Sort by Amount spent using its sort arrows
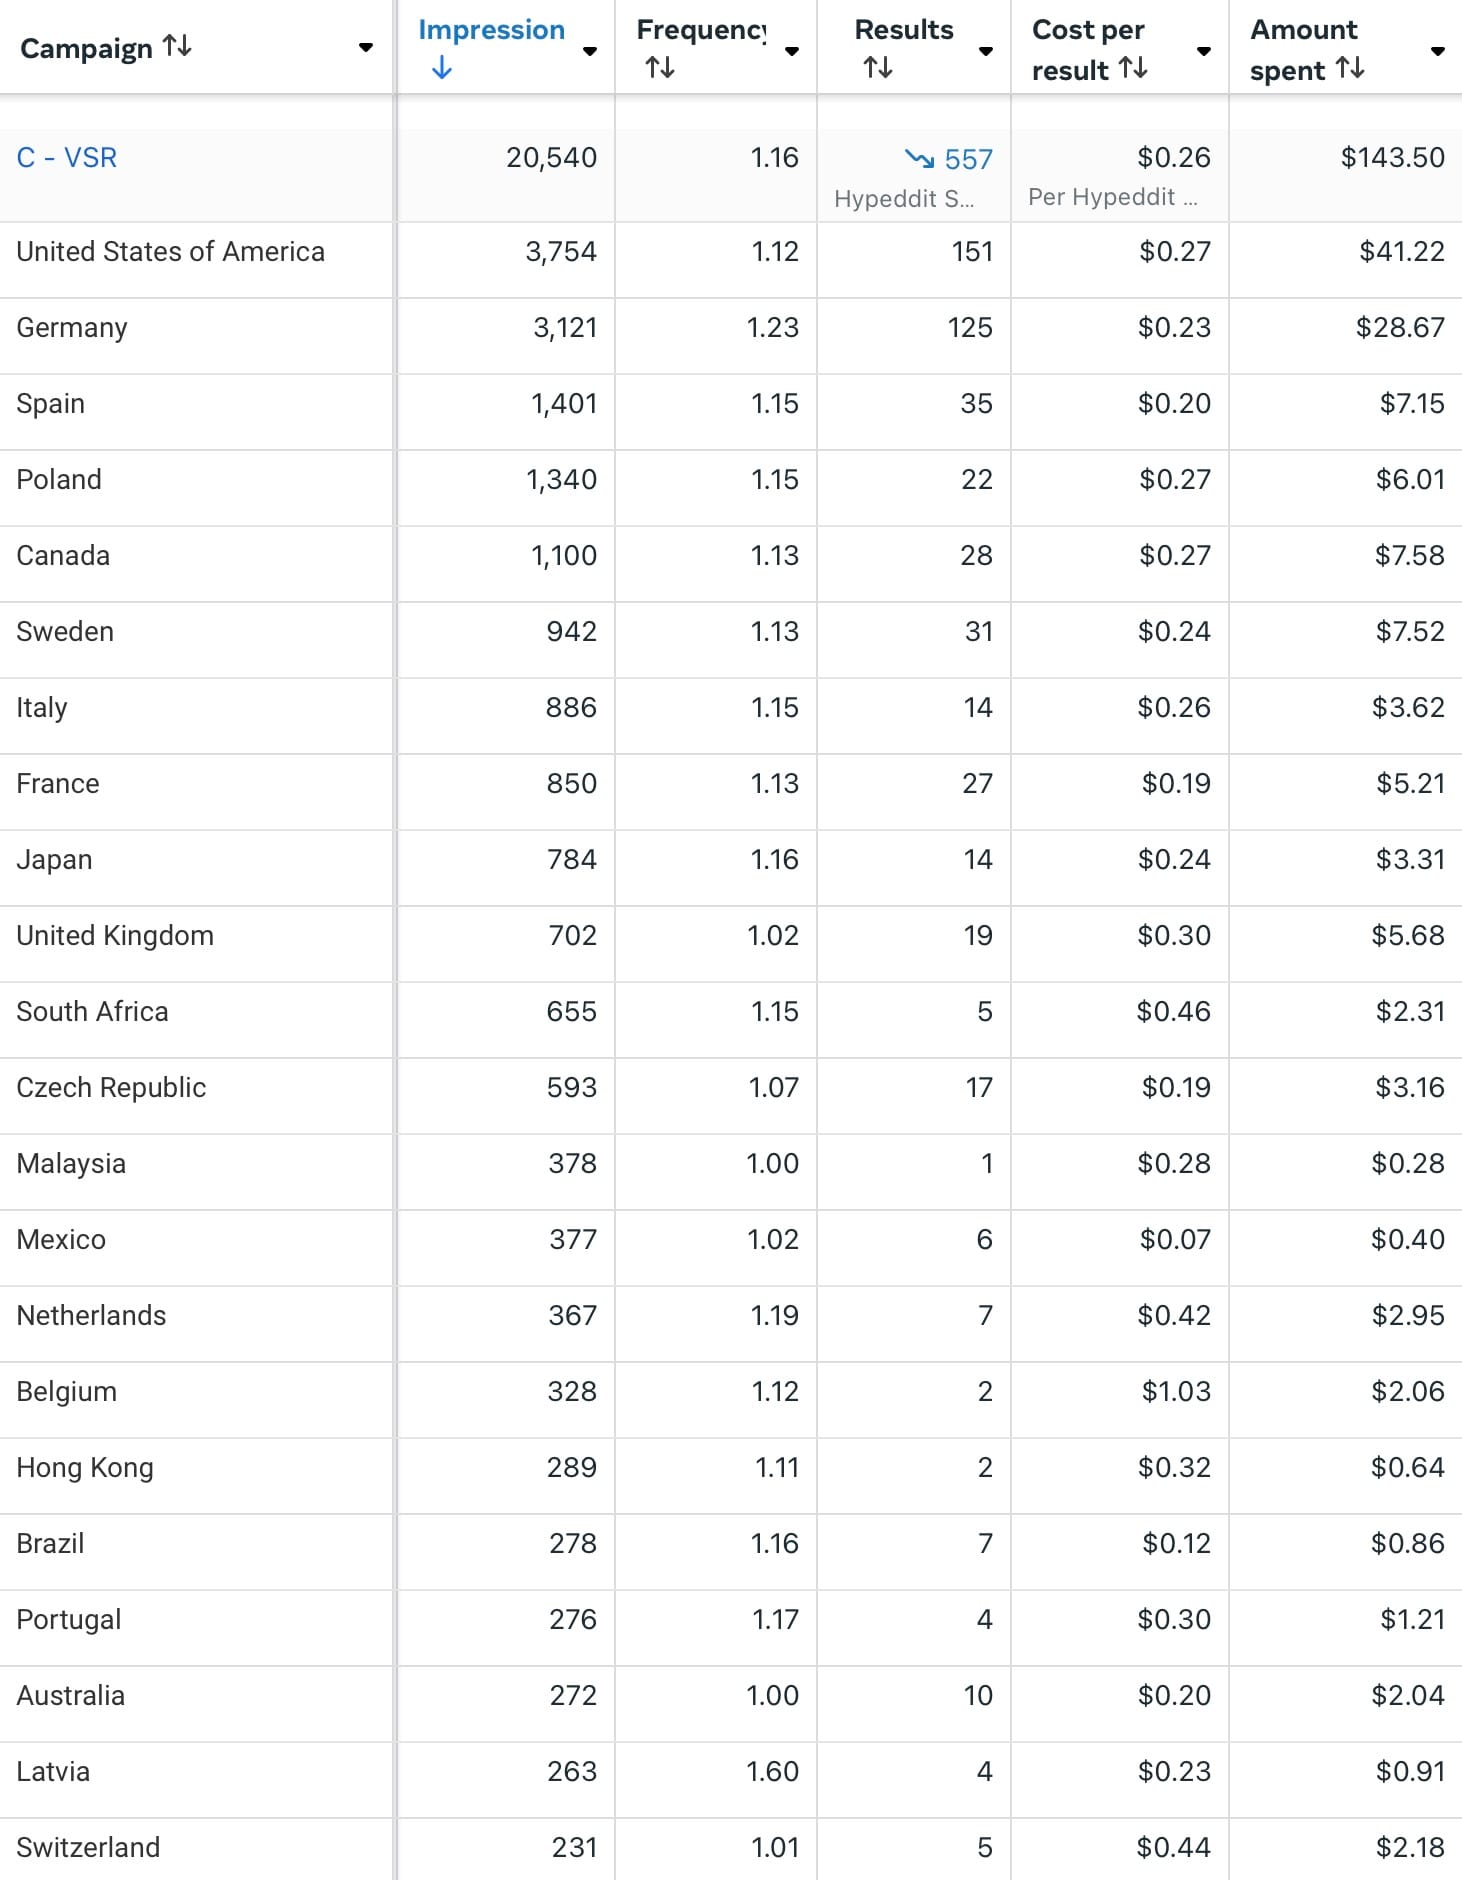1462x1880 pixels. click(1351, 70)
